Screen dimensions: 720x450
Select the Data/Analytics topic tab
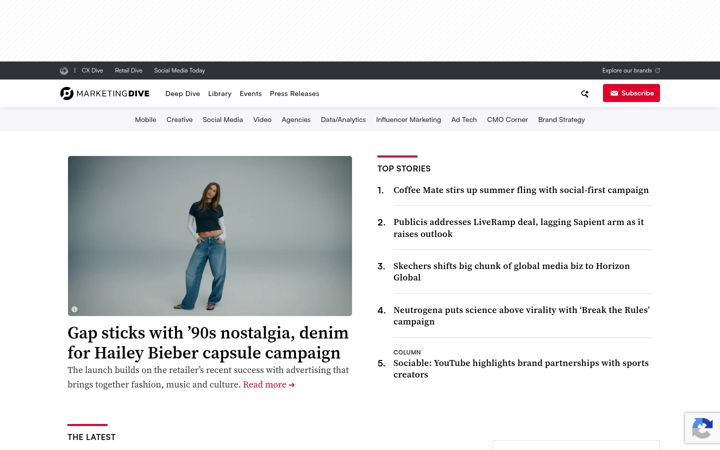click(343, 120)
